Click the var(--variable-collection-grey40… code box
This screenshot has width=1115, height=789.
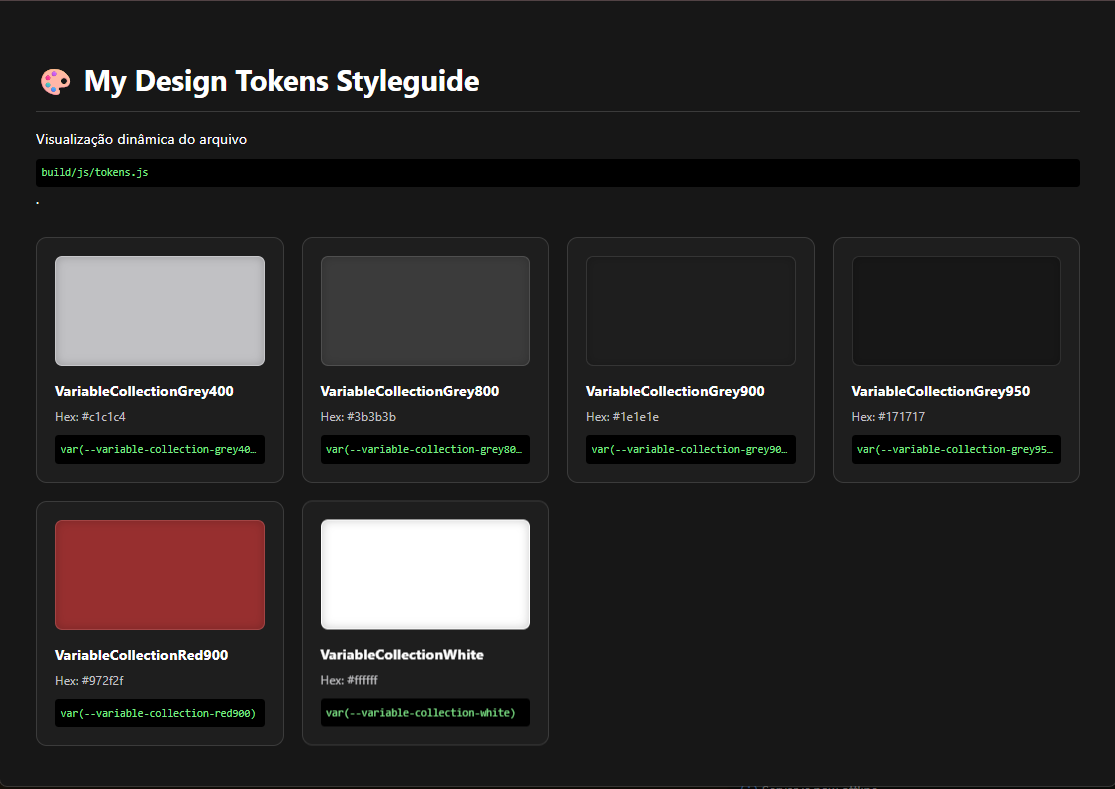pyautogui.click(x=160, y=449)
